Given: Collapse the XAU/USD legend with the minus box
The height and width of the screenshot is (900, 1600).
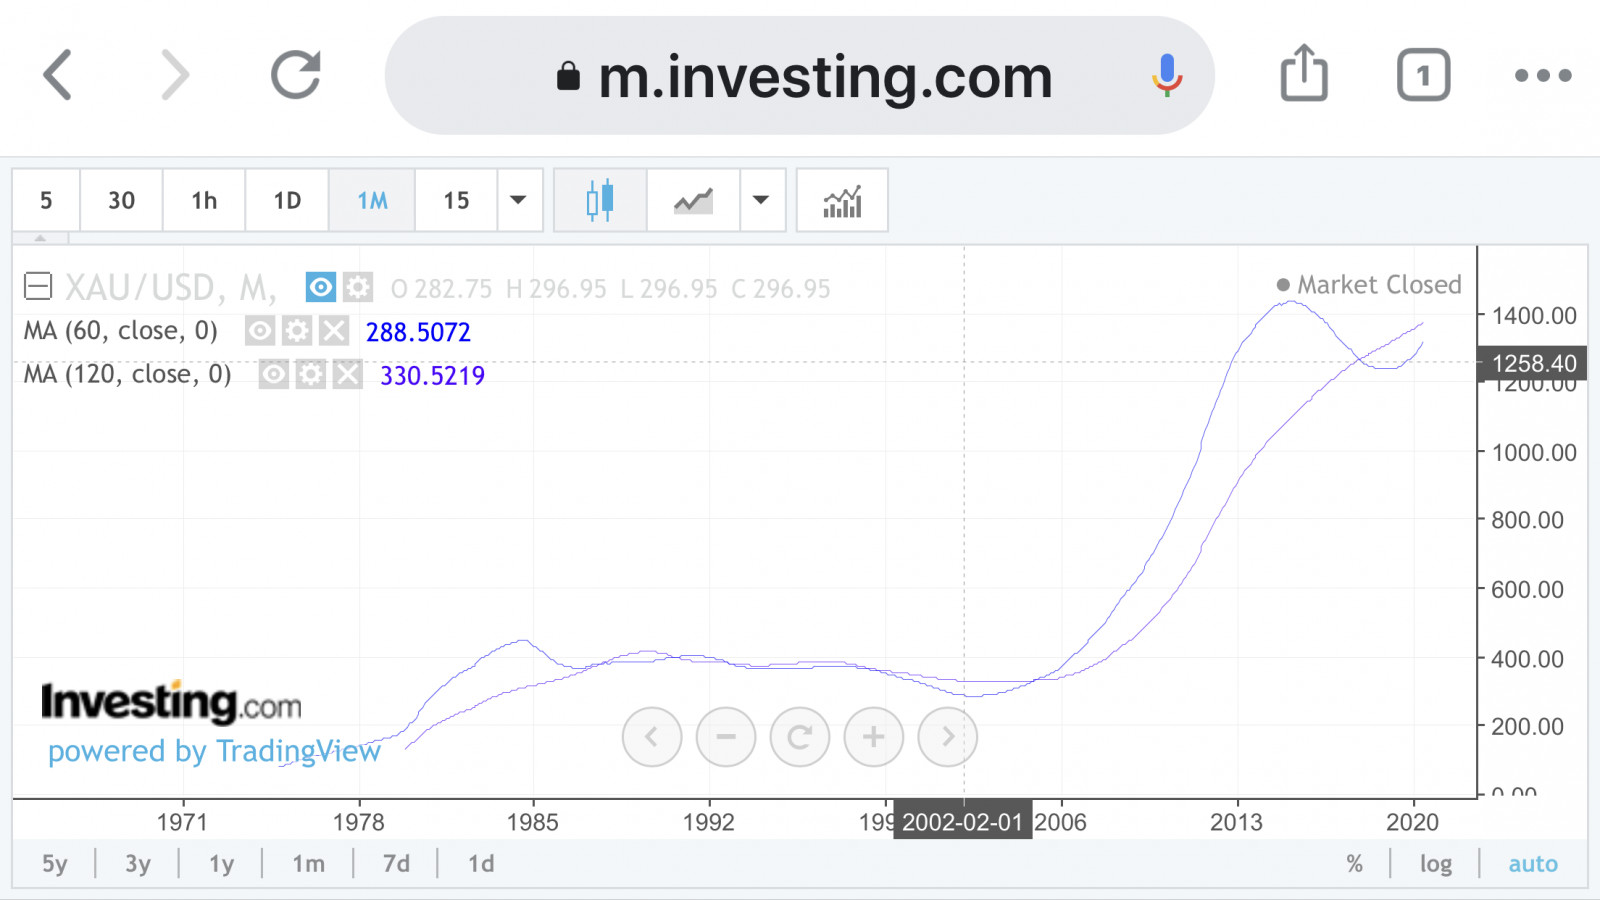Looking at the screenshot, I should pos(38,288).
